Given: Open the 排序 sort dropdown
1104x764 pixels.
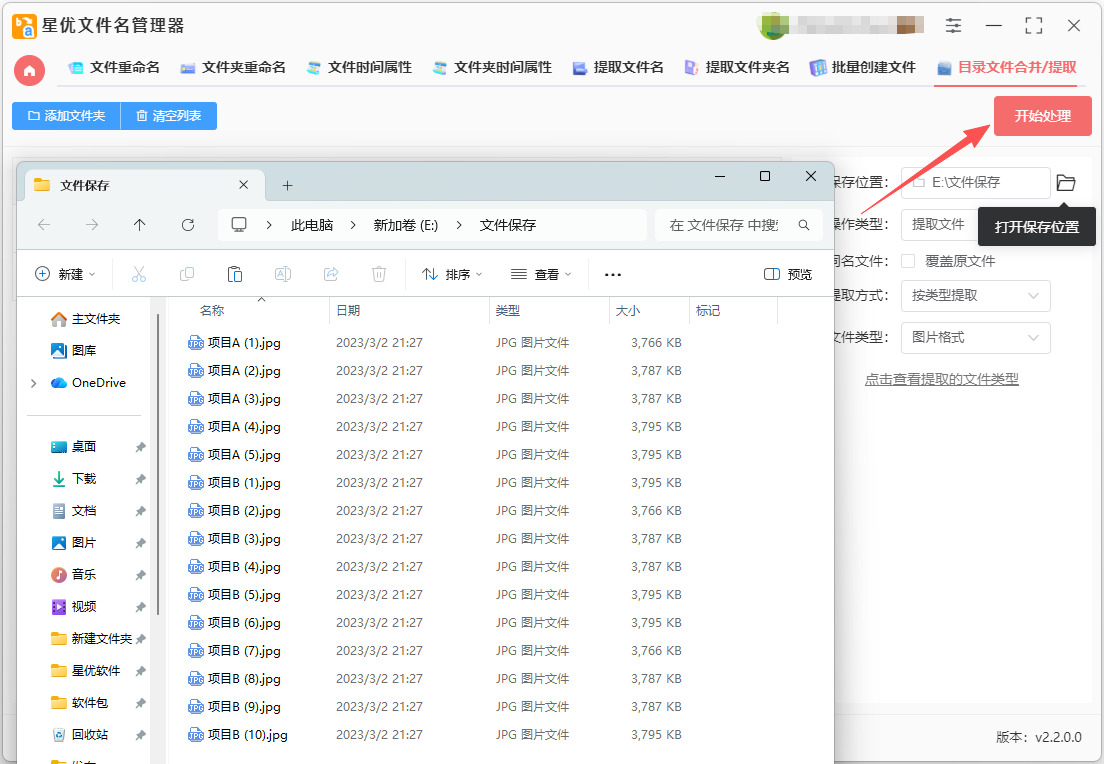Looking at the screenshot, I should coord(452,274).
